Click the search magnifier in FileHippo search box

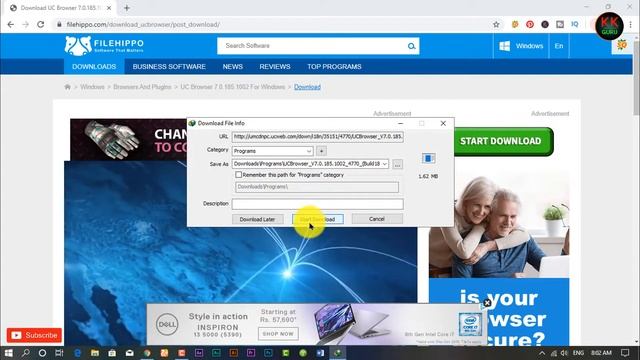pos(411,46)
